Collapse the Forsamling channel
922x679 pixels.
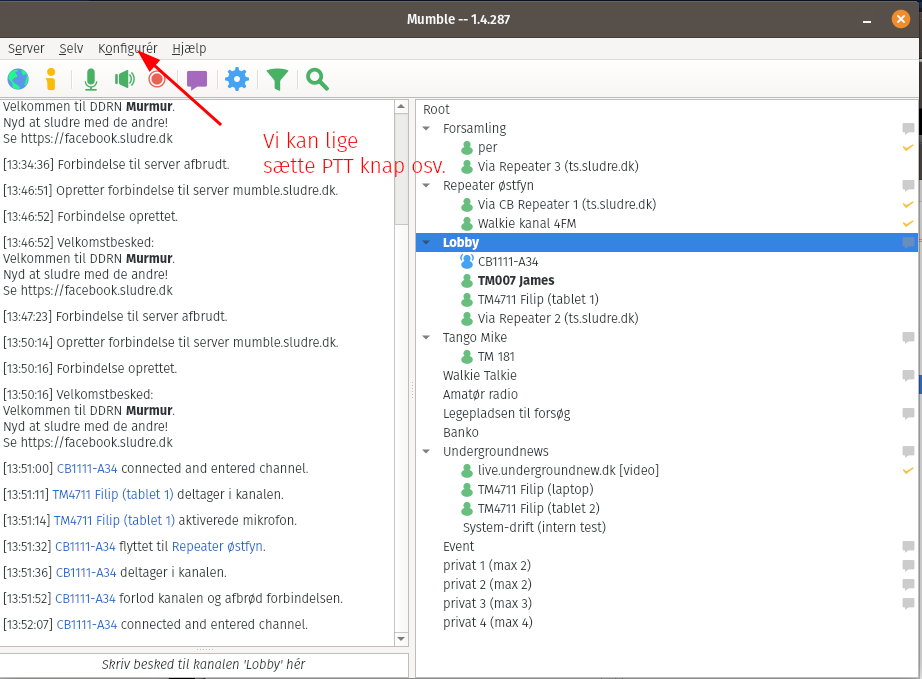(x=426, y=128)
